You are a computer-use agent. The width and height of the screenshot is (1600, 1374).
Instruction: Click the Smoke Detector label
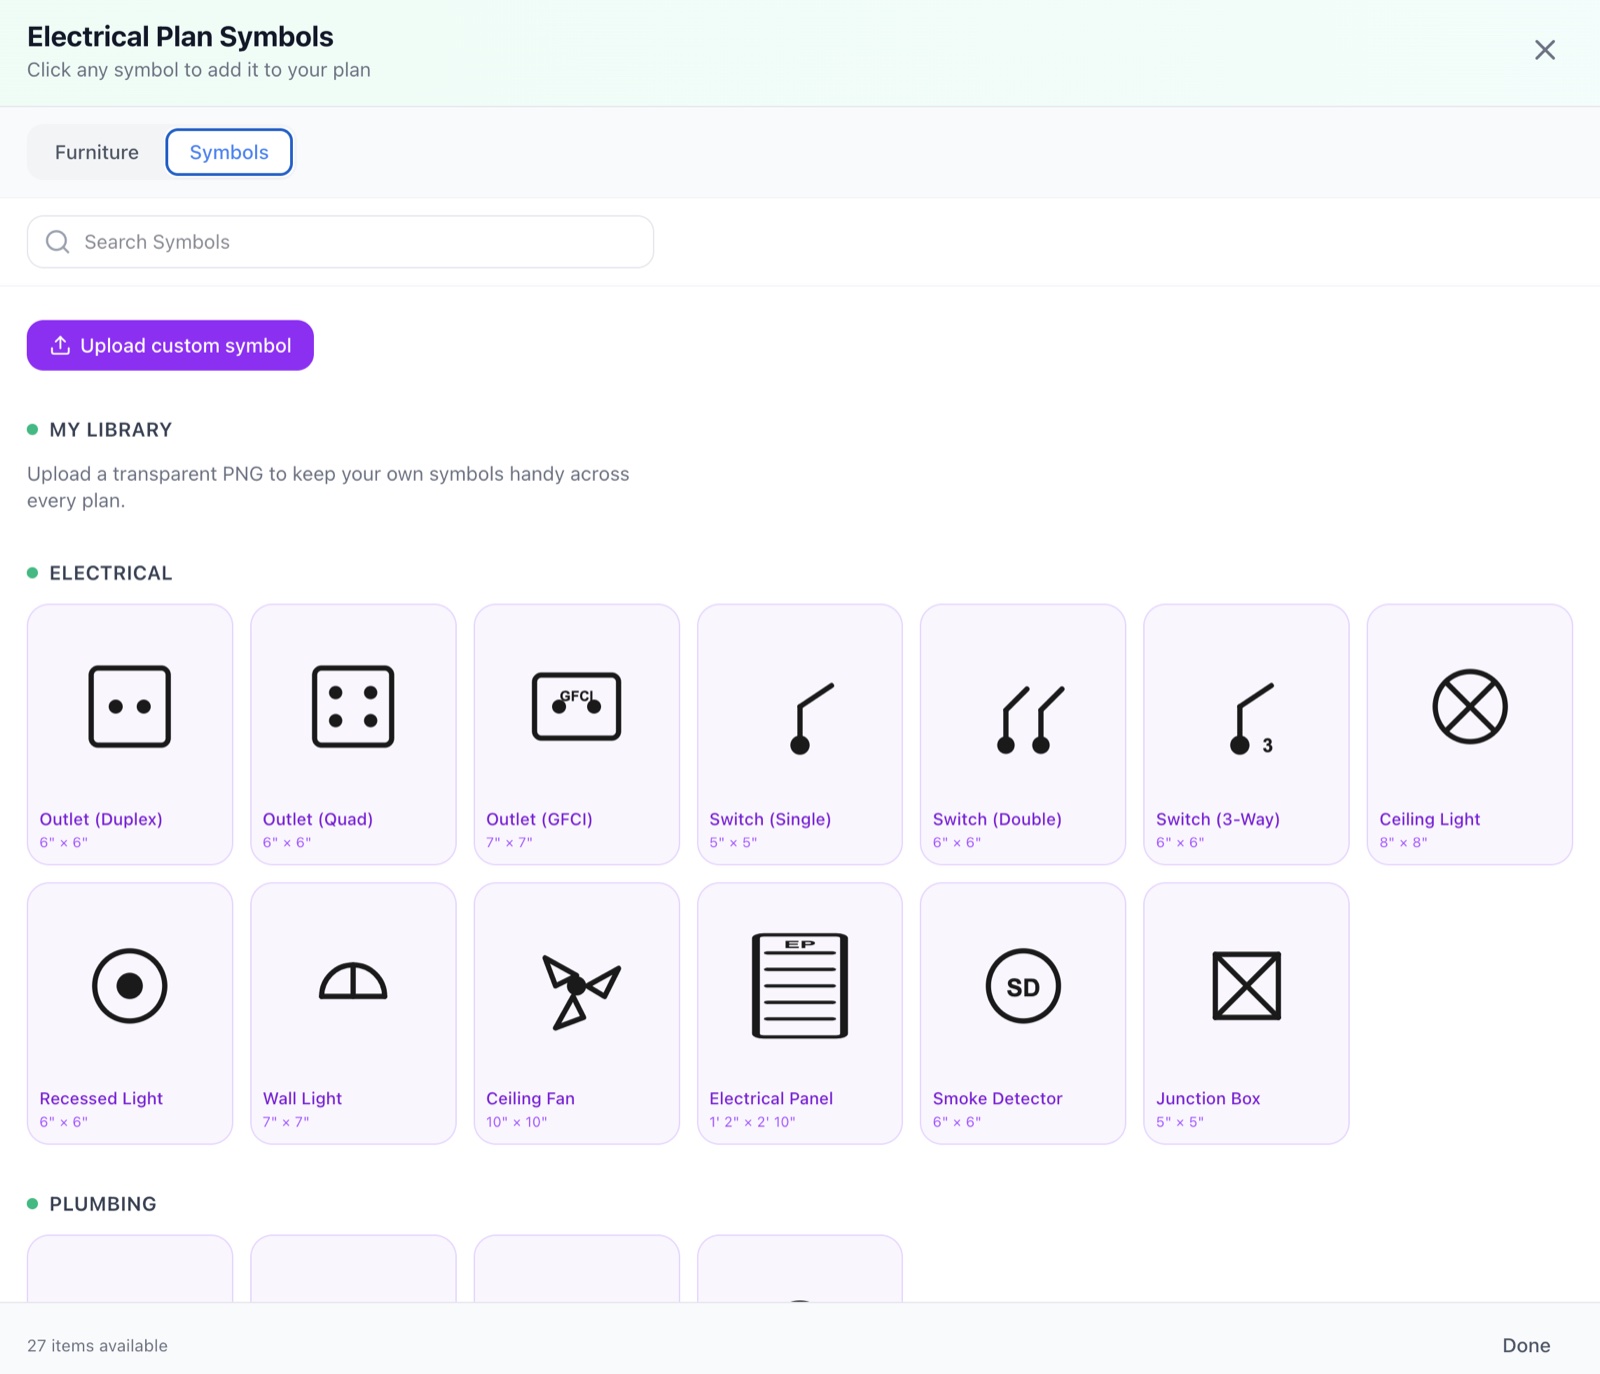point(997,1098)
